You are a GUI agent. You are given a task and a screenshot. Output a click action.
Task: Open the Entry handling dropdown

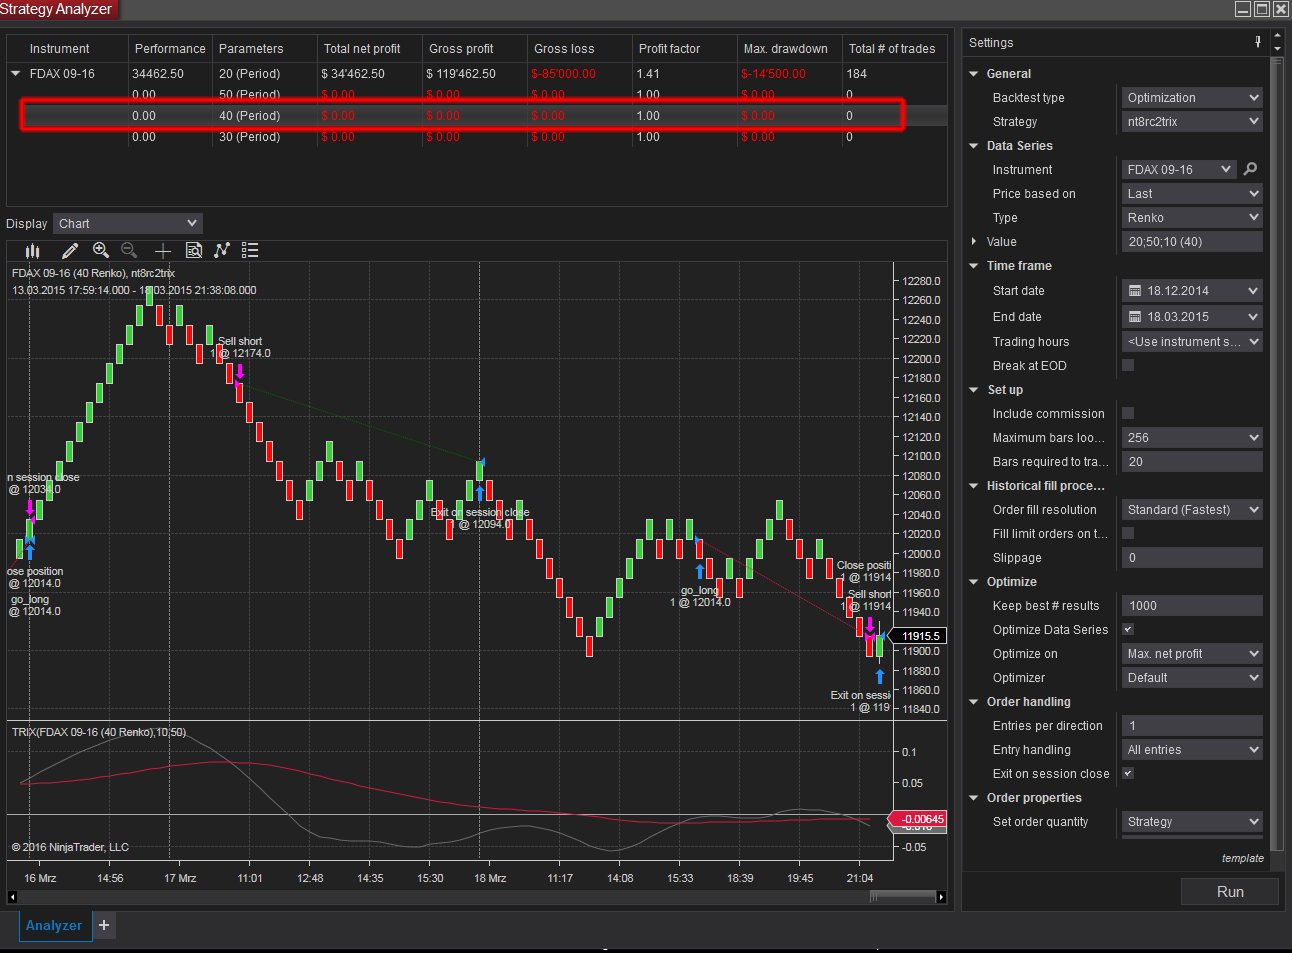tap(1192, 749)
